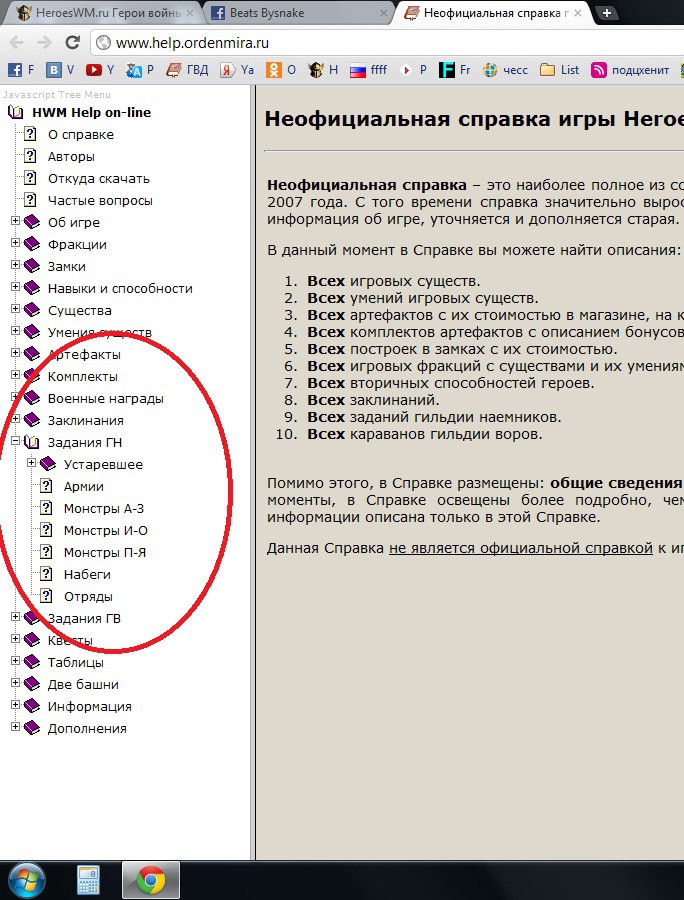Collapse the 'Задания ГН' tree node
This screenshot has width=684, height=900.
point(15,441)
